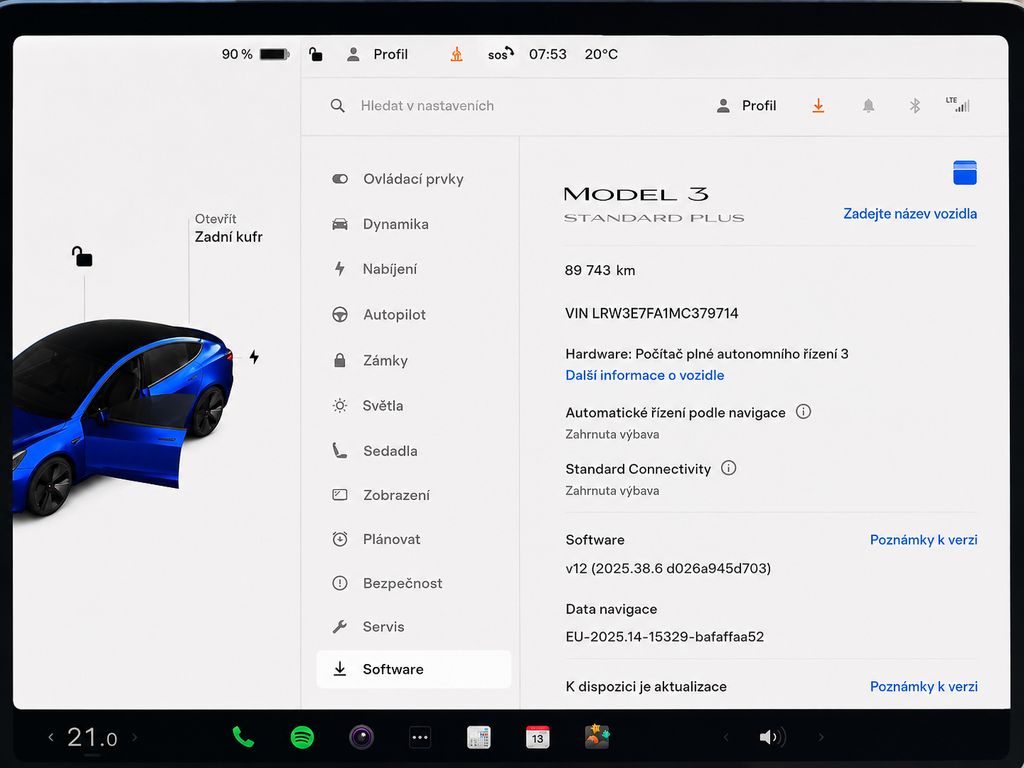Raise volume with right chevron
Image resolution: width=1024 pixels, height=768 pixels.
pos(821,737)
